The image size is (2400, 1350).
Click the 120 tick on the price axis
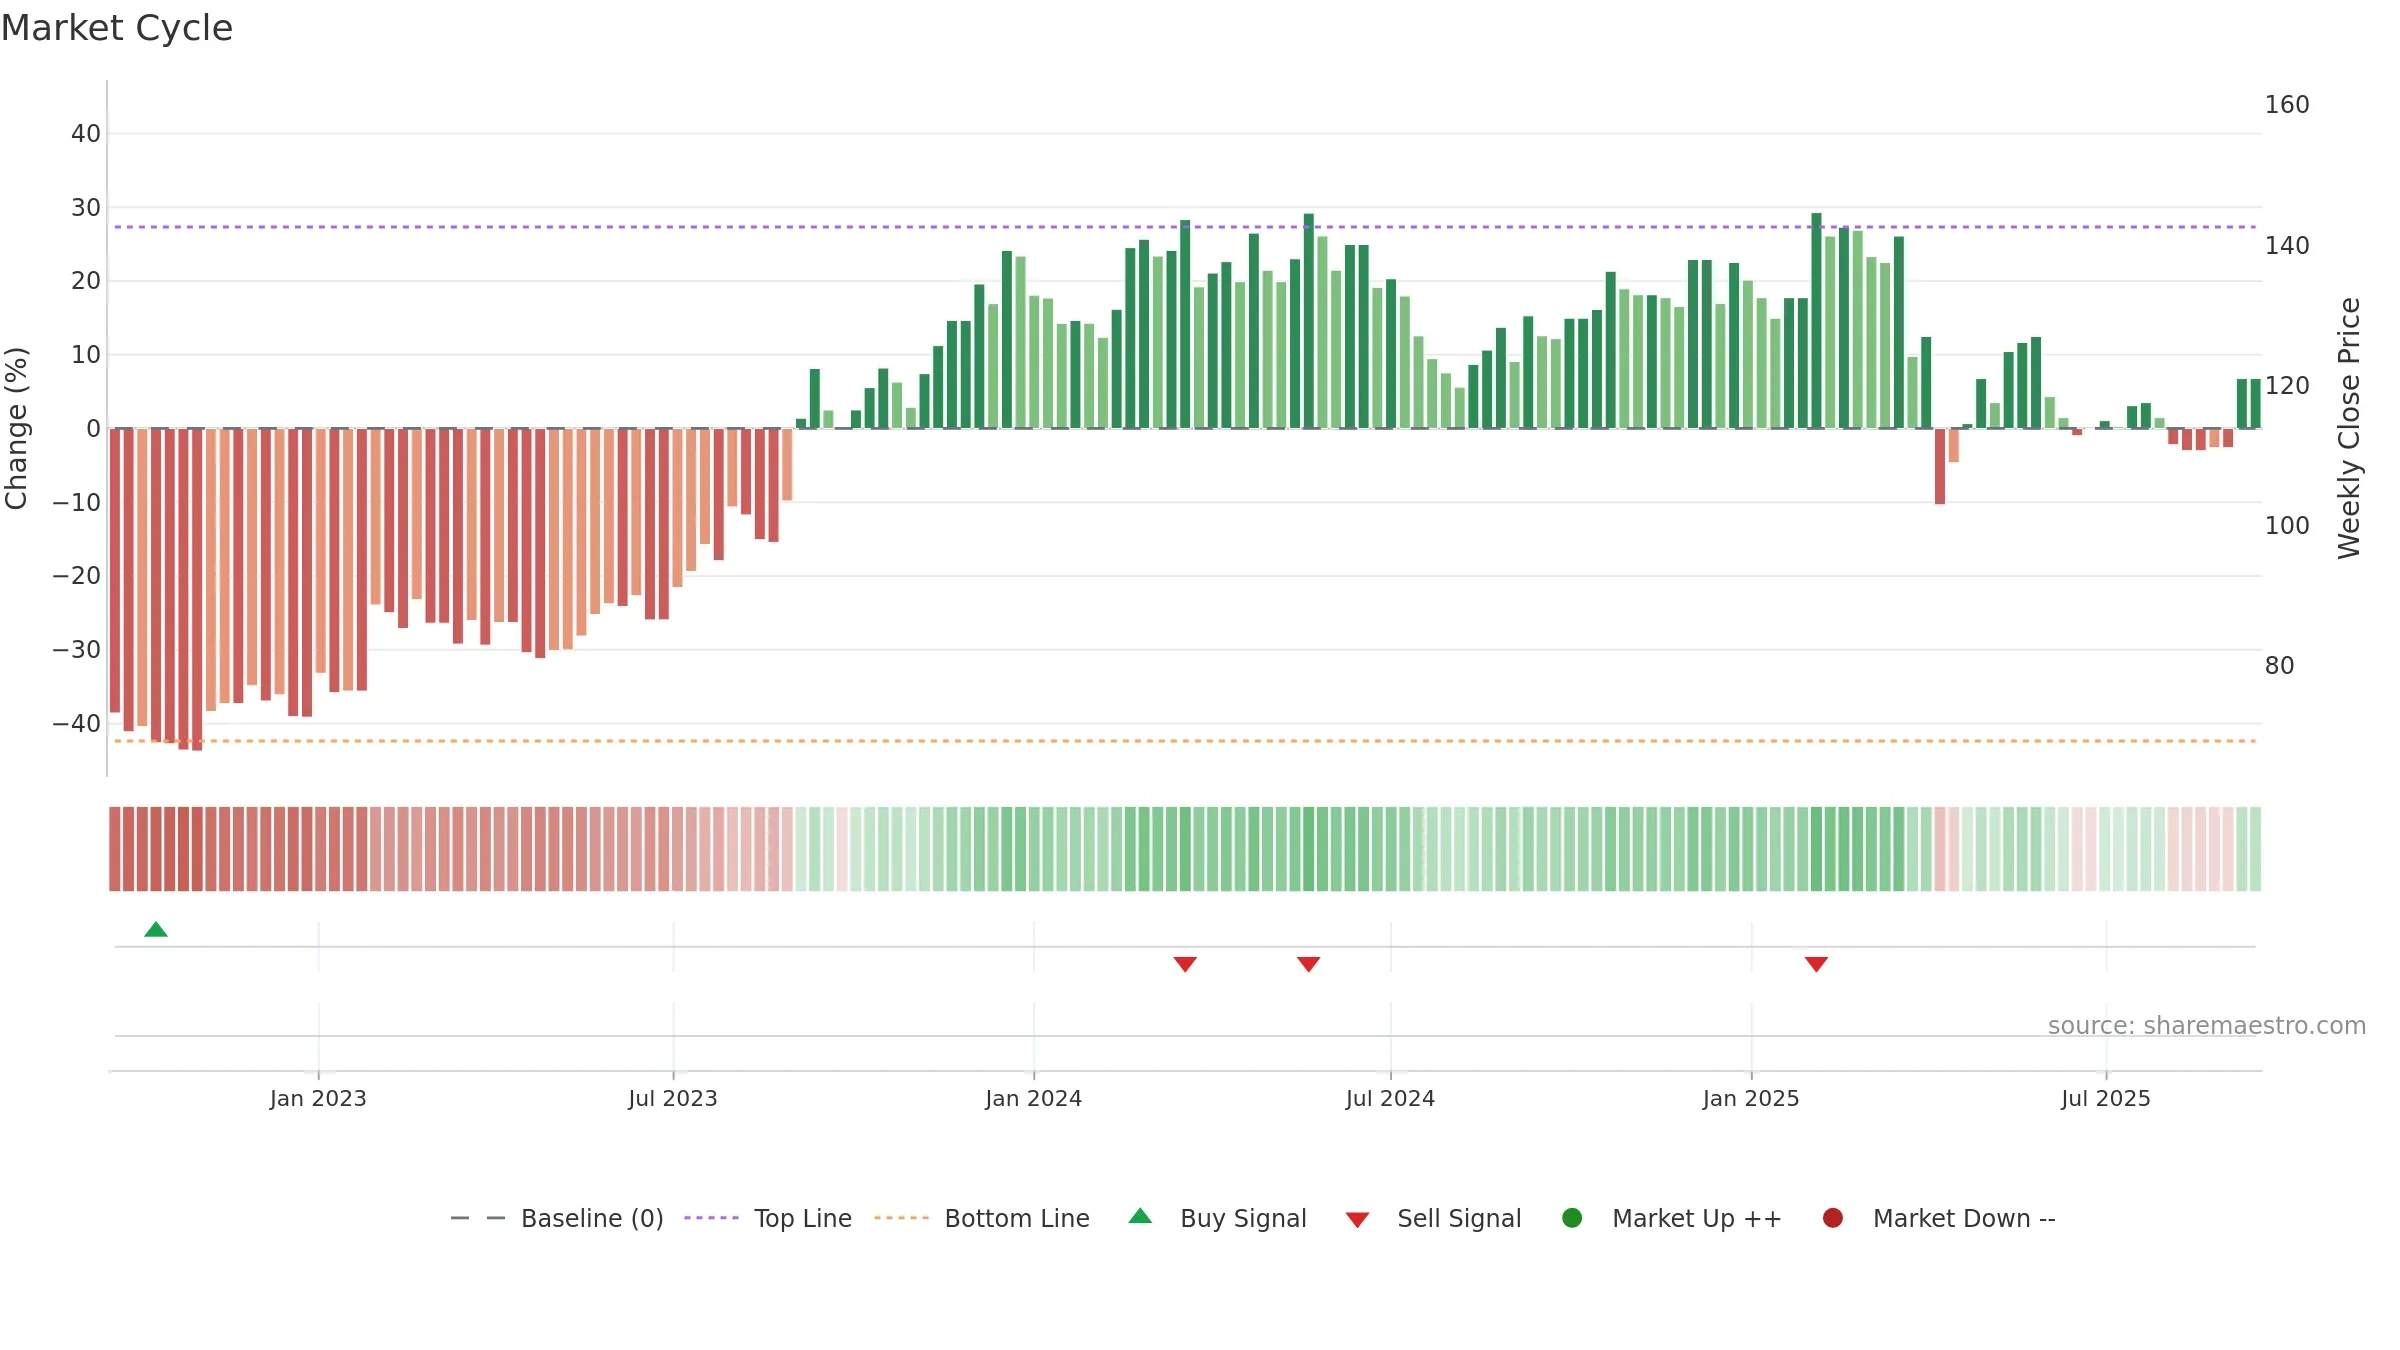coord(2287,386)
